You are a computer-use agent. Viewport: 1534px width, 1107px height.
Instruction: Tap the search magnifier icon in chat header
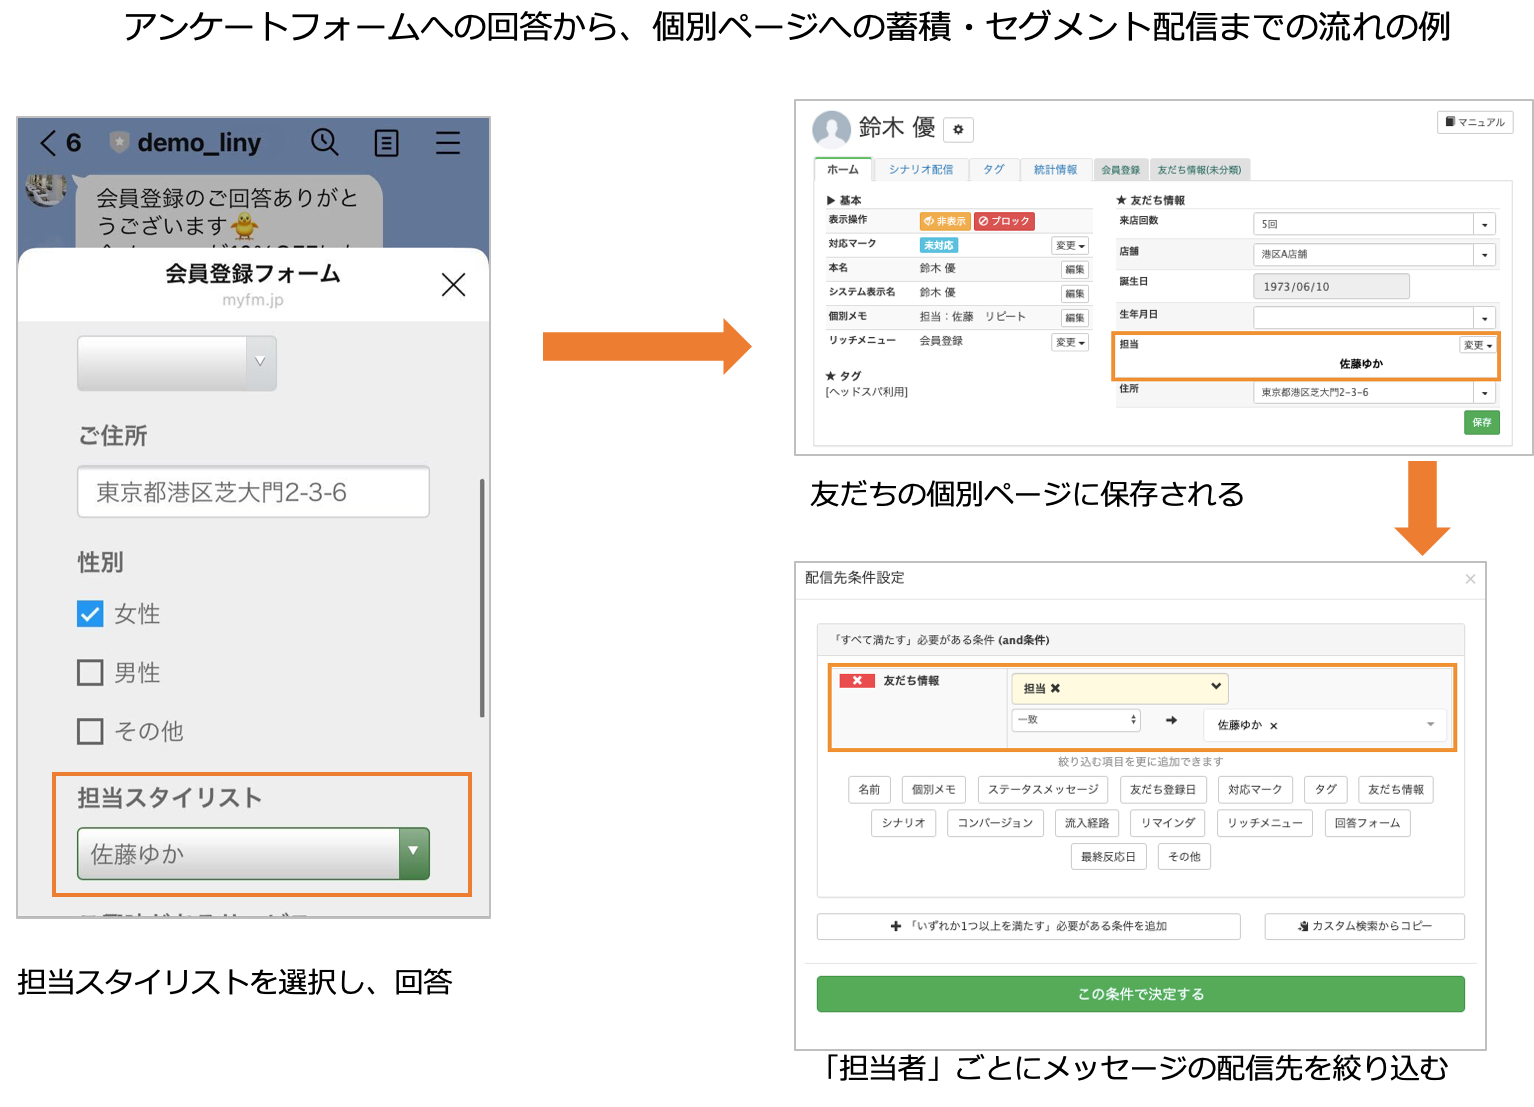(x=324, y=142)
